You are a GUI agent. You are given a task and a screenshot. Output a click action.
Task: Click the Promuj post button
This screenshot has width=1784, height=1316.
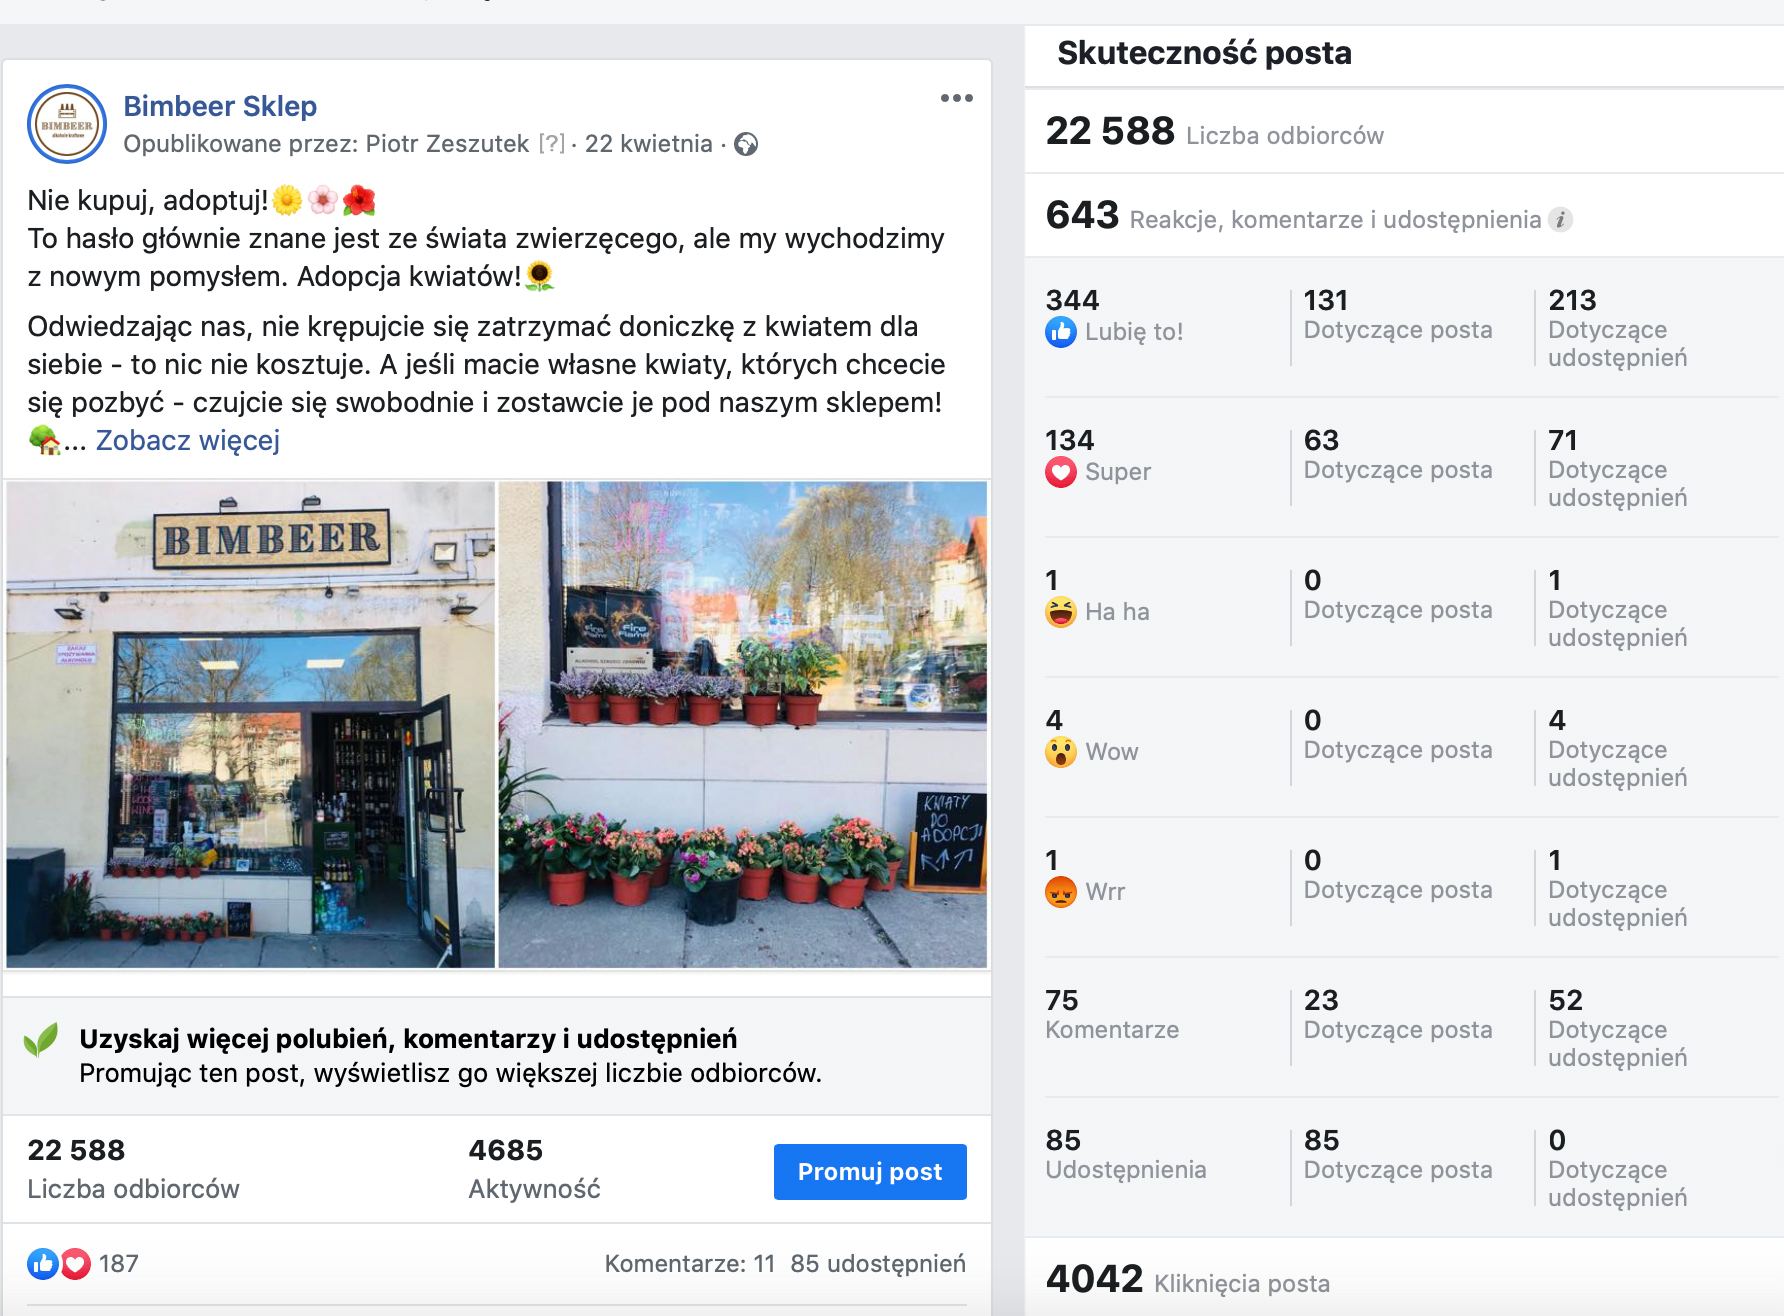870,1172
